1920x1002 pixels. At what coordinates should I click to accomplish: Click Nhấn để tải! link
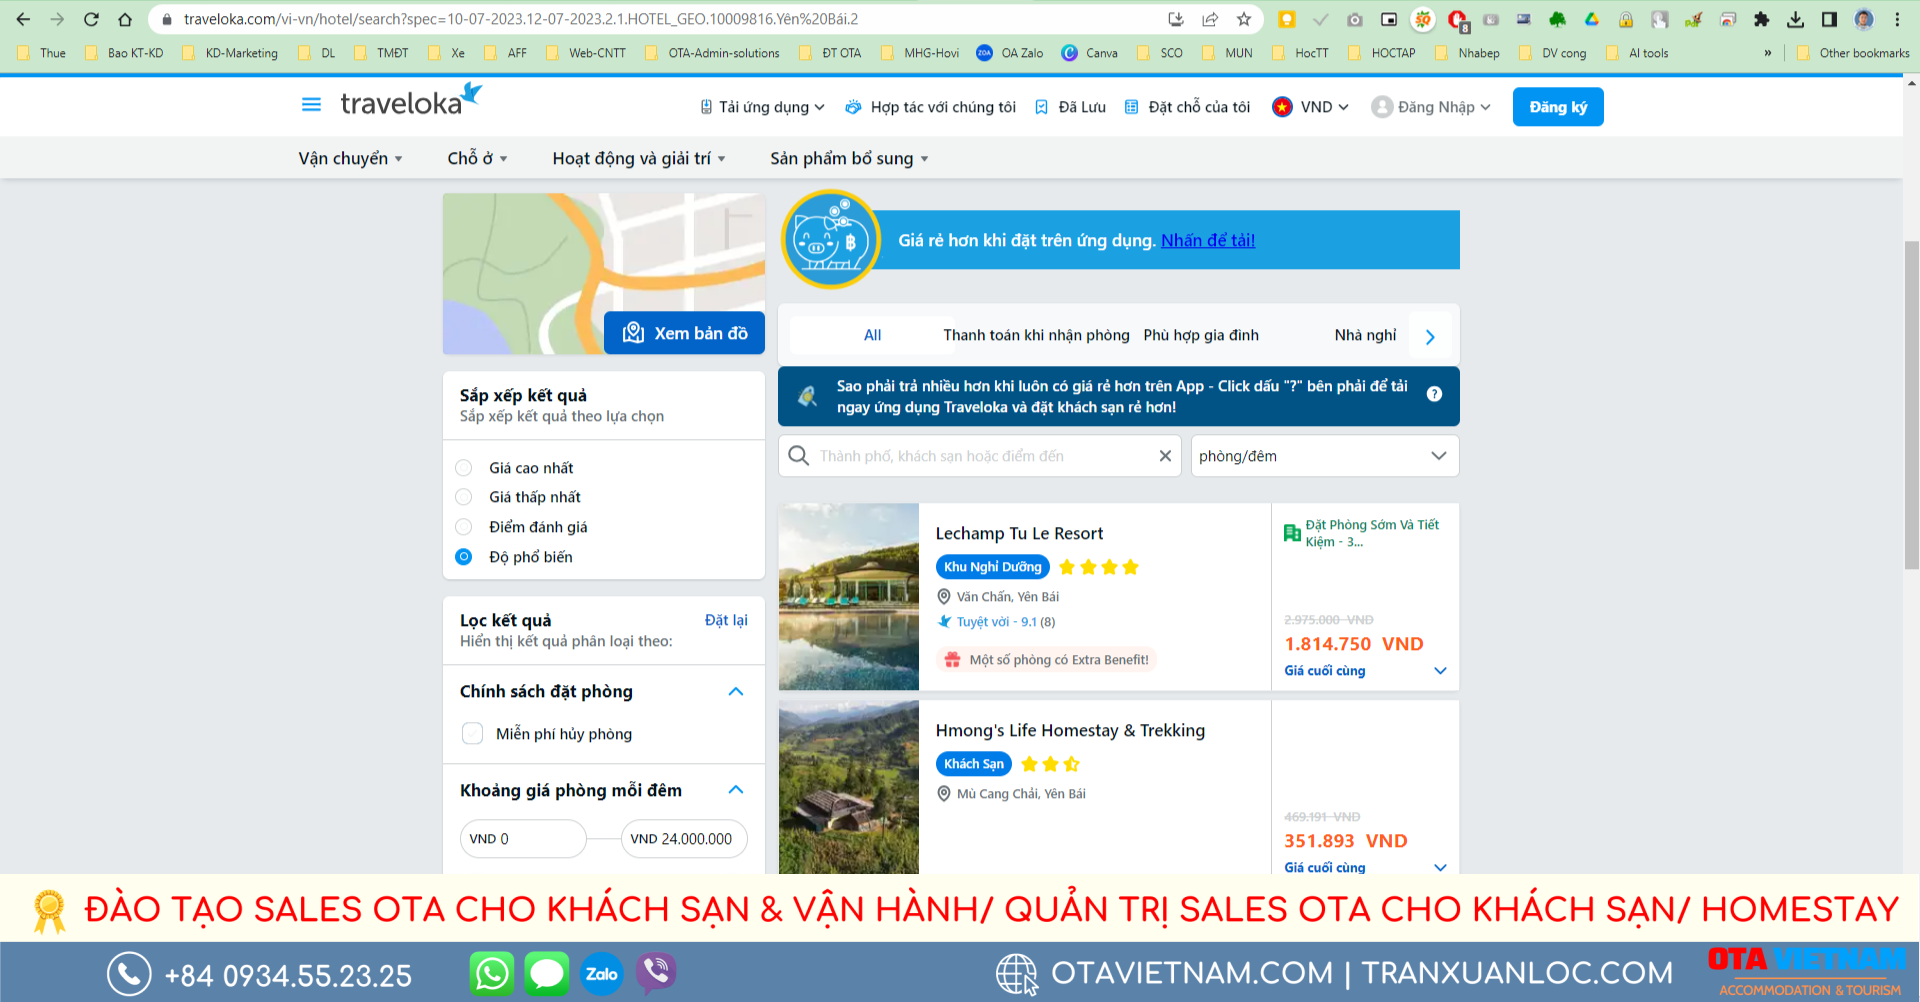(x=1208, y=240)
